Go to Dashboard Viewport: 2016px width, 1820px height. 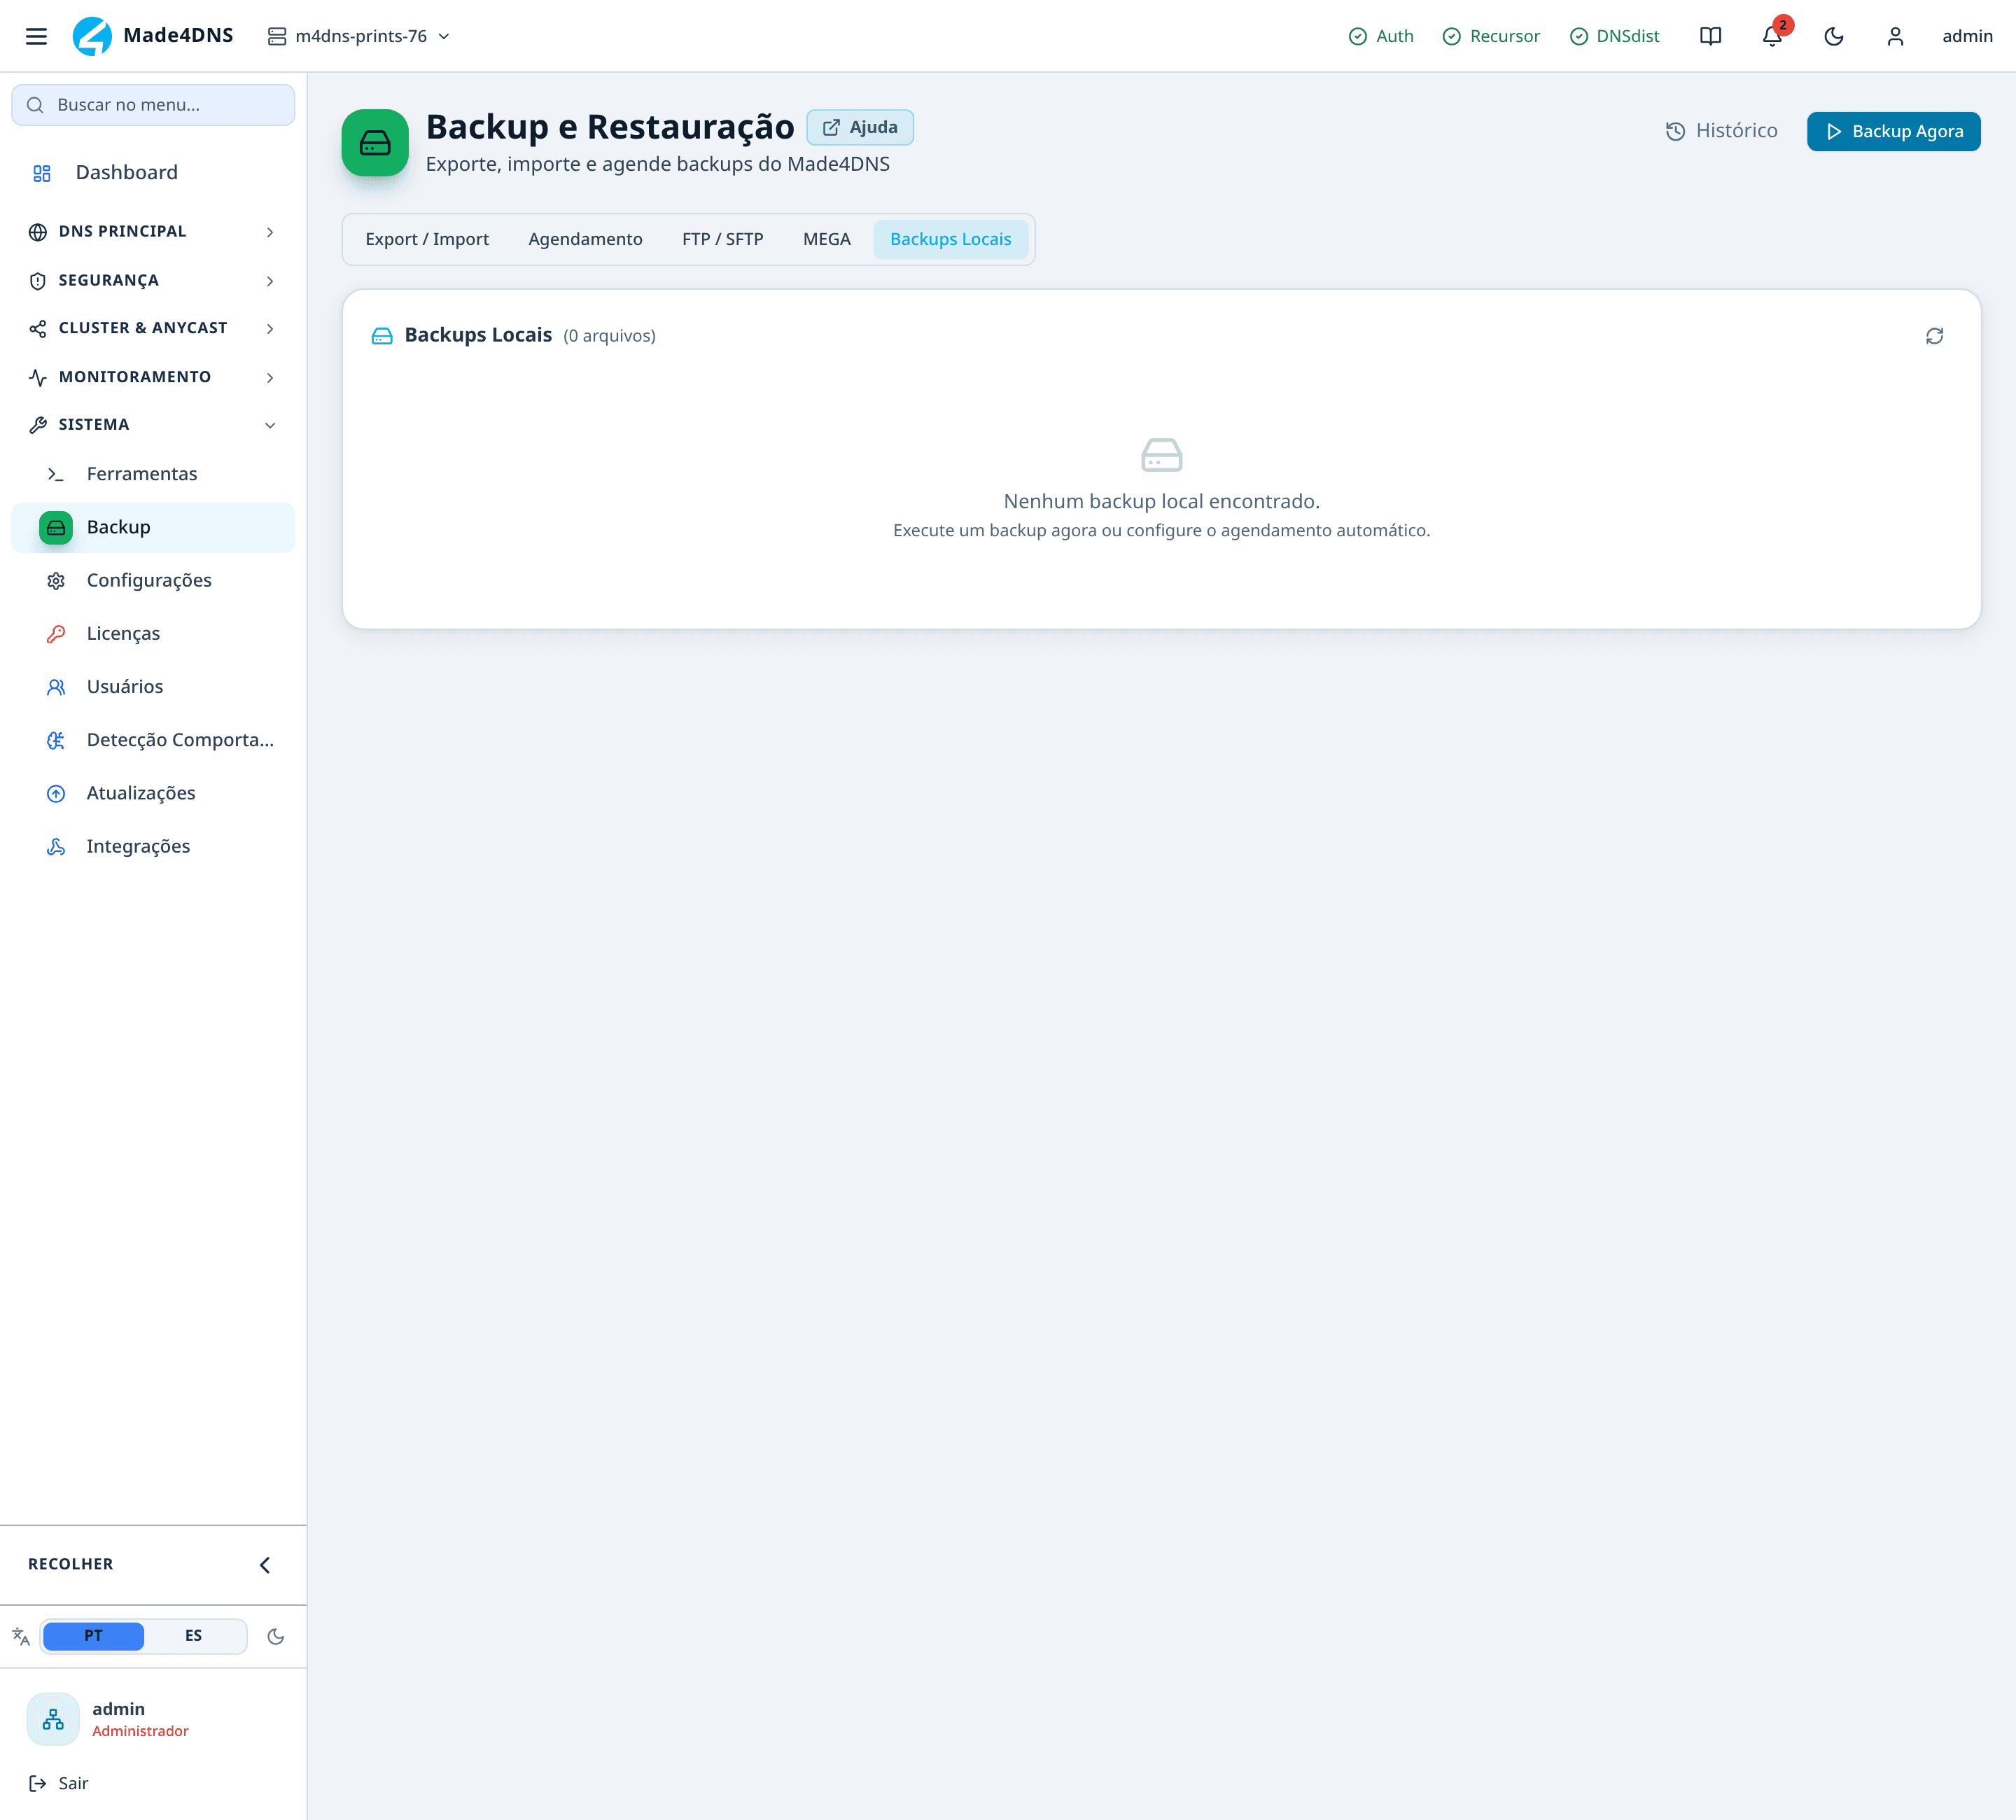click(153, 173)
